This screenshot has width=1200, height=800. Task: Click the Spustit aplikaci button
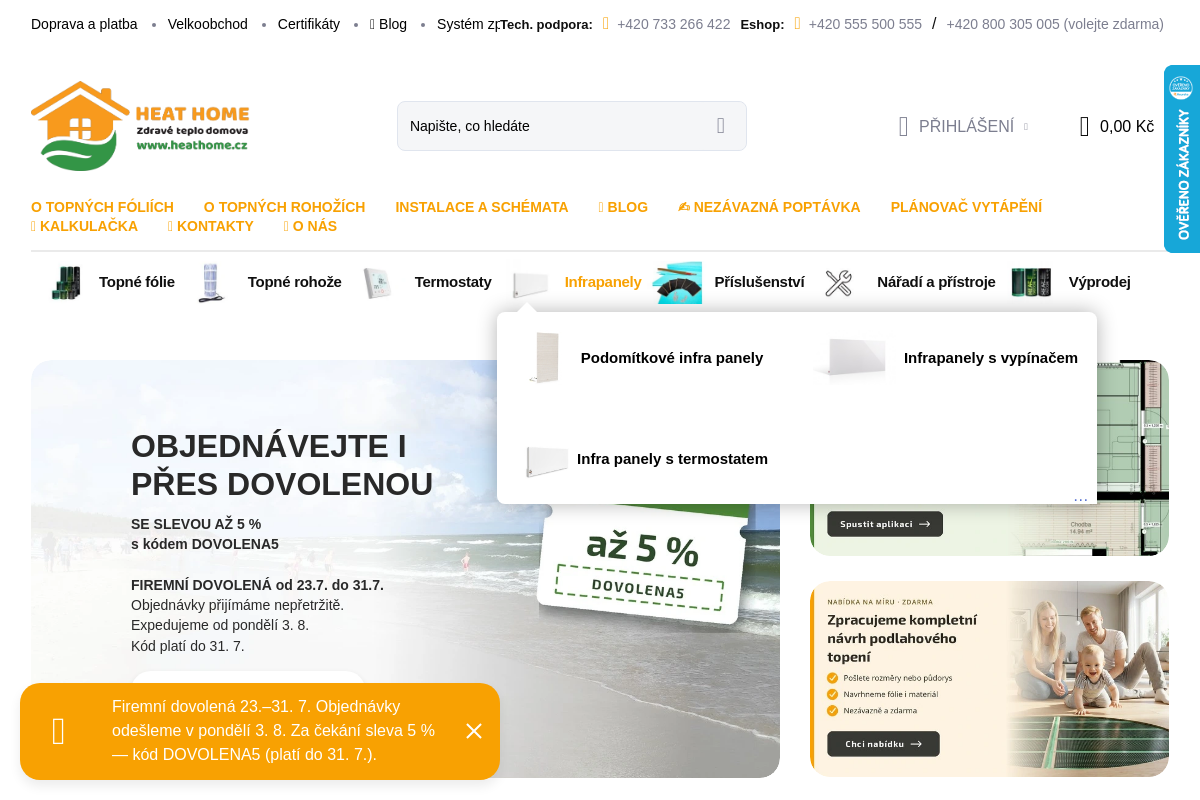click(x=885, y=524)
